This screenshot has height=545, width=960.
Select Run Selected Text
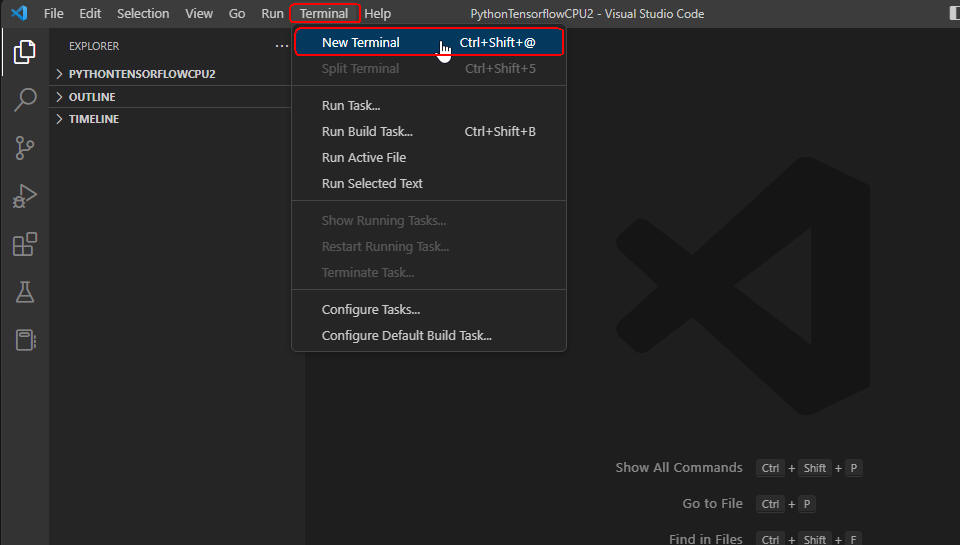point(429,183)
